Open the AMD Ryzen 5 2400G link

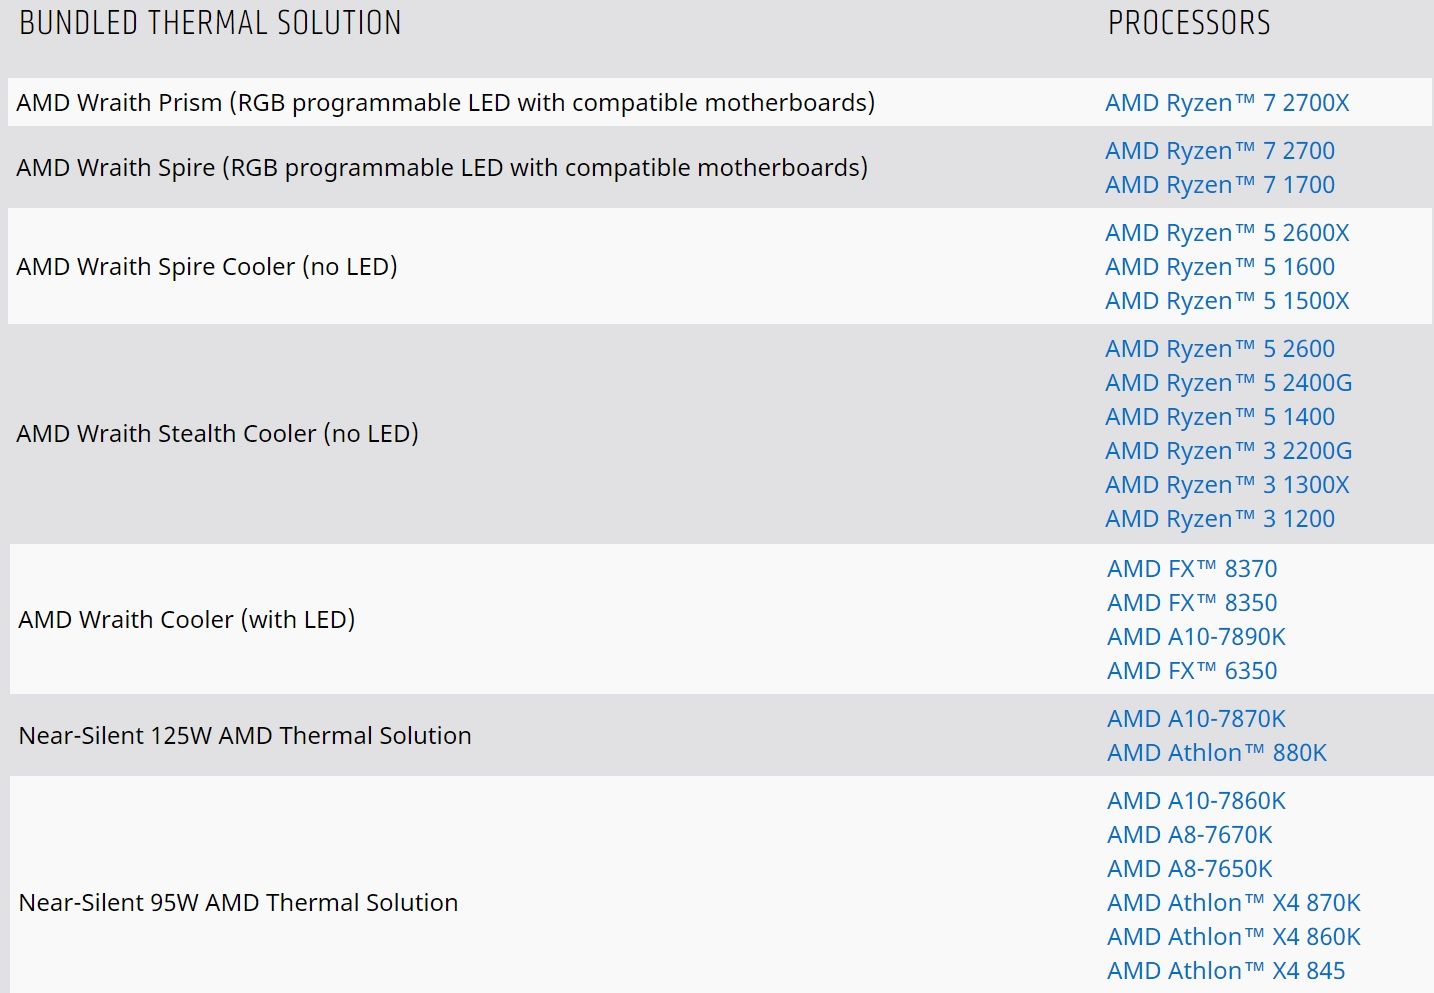[x=1228, y=383]
